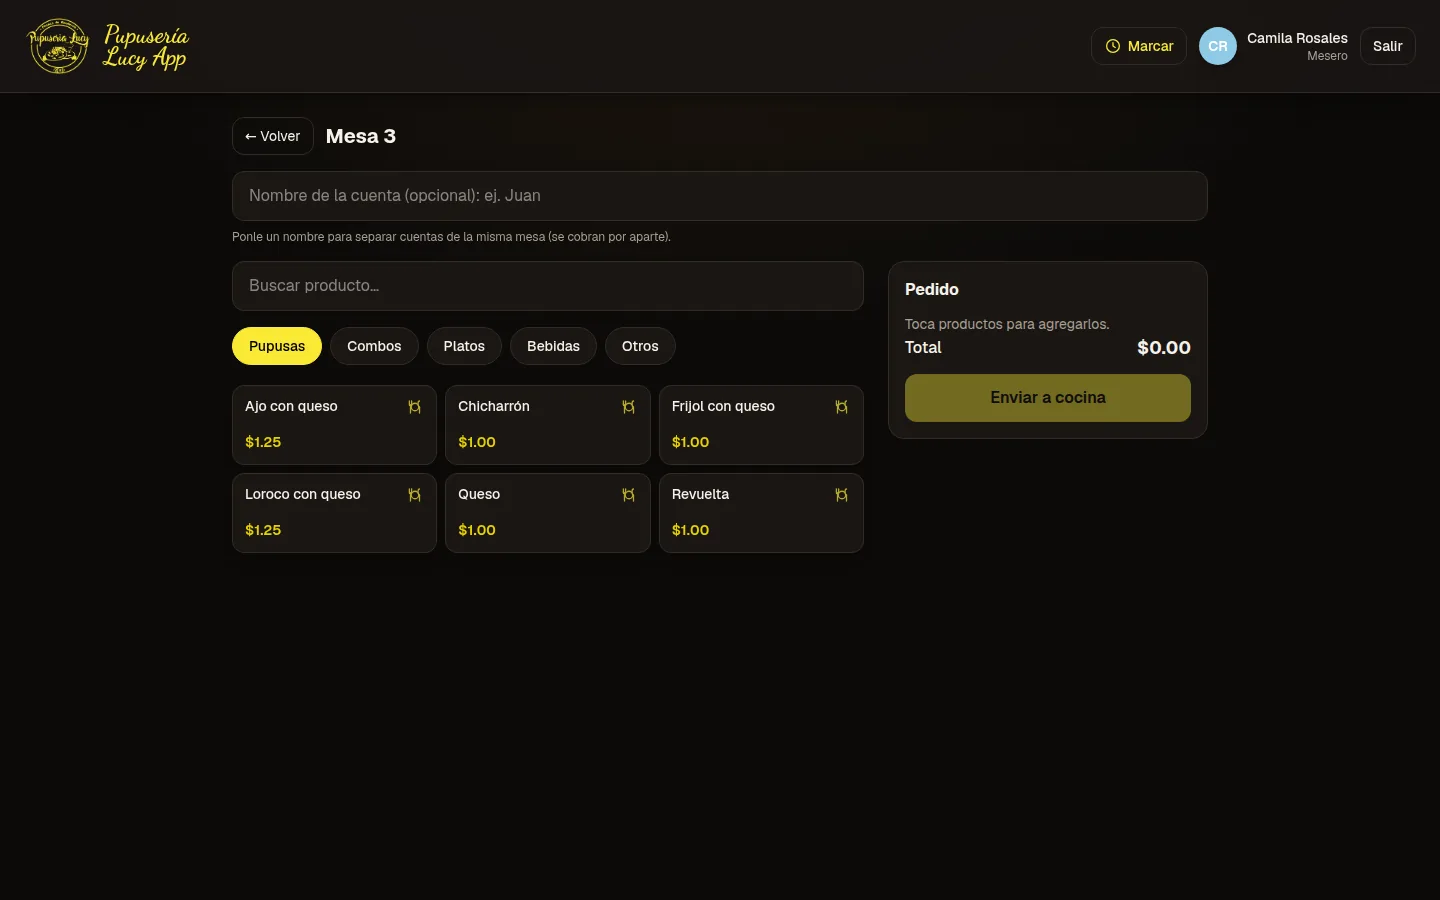Click the utensils icon on Revuelta card
1440x900 pixels.
point(841,495)
